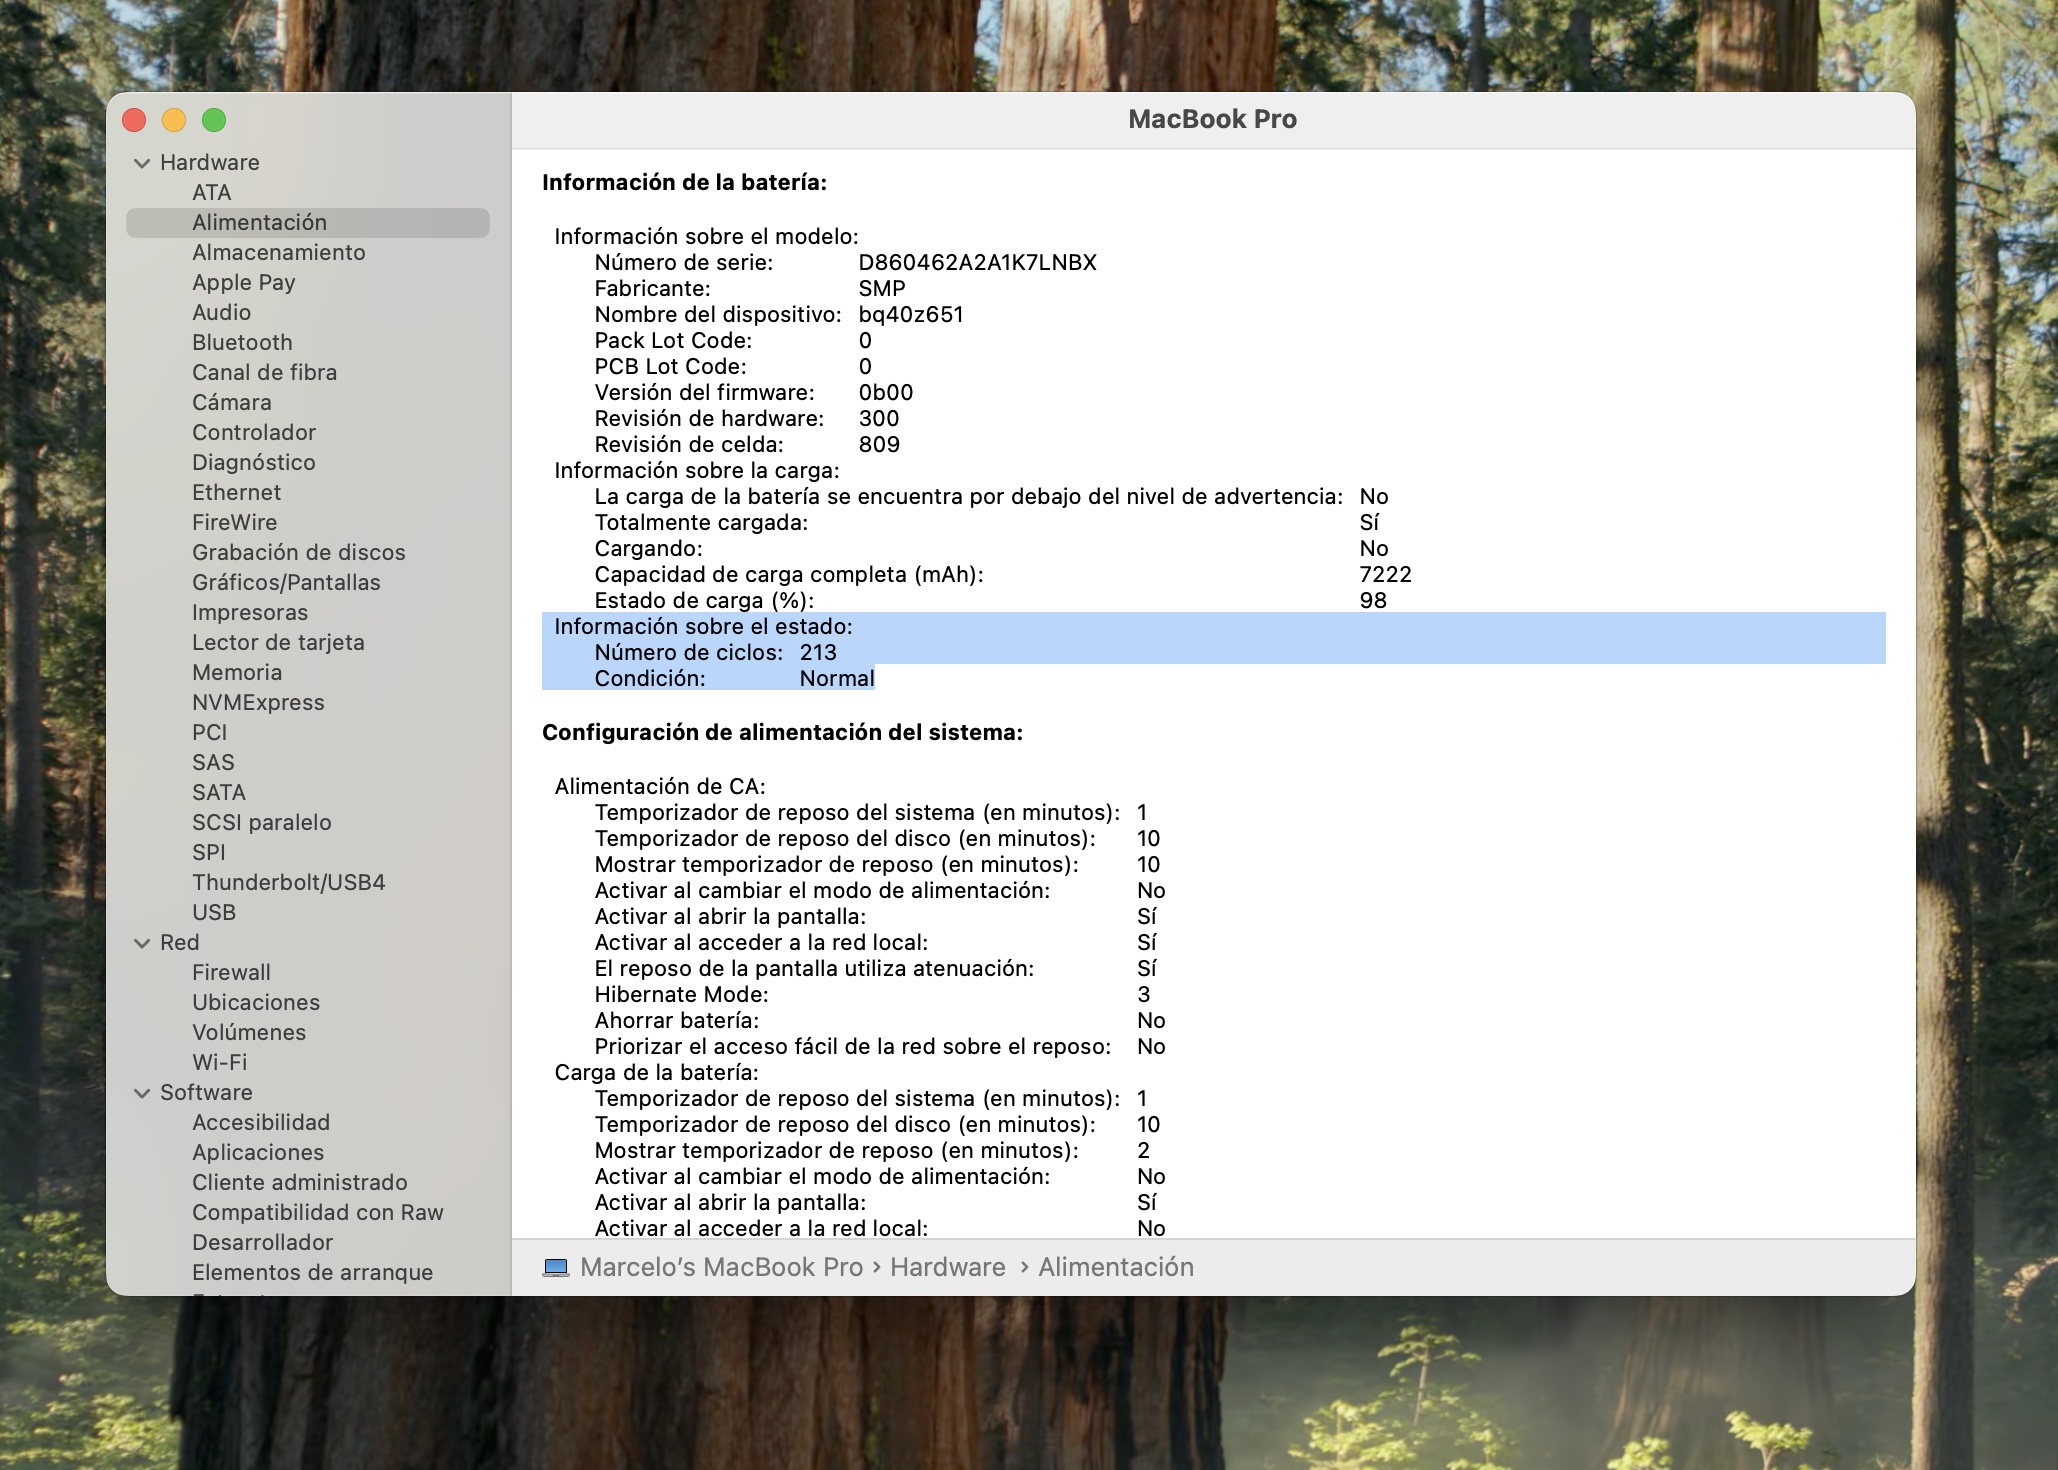2058x1470 pixels.
Task: Open the Bluetooth hardware entry
Action: click(x=242, y=342)
